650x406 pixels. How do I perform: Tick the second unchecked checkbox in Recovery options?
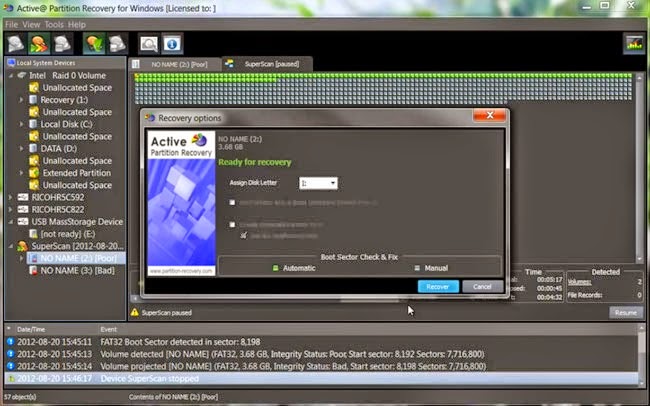click(x=232, y=225)
